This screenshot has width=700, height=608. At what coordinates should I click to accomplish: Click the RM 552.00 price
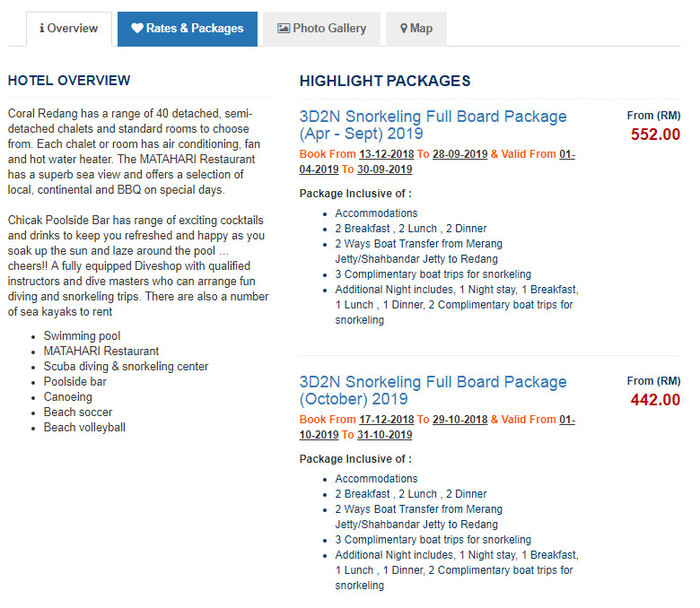coord(655,135)
